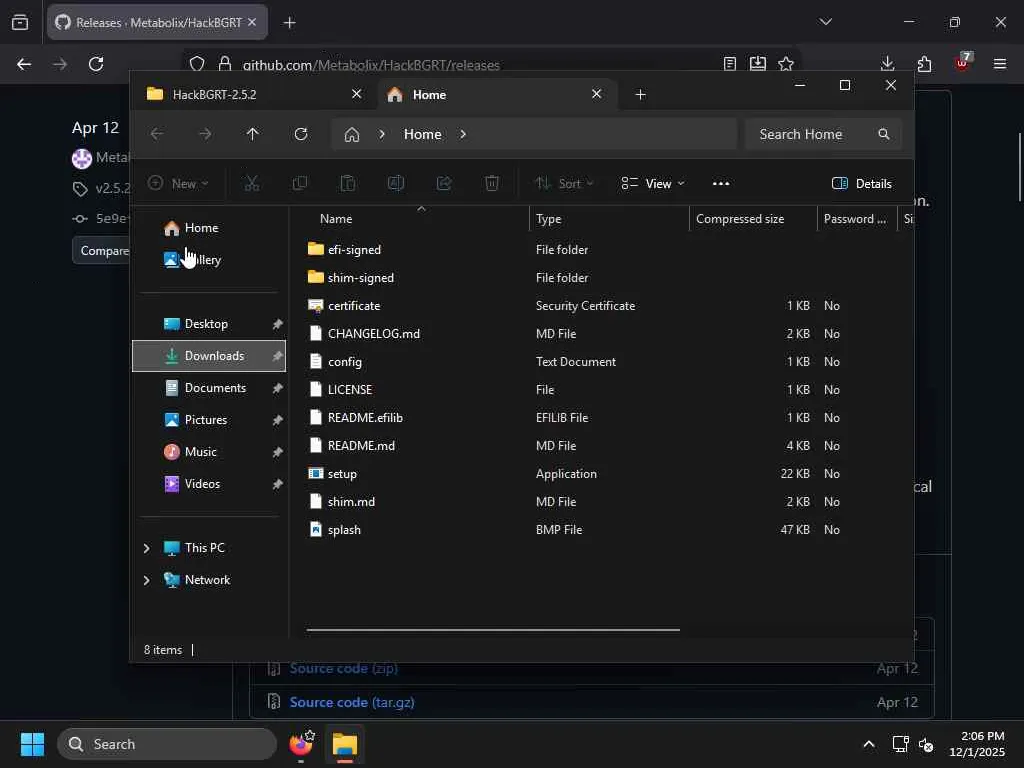Open Firefox from the taskbar
Image resolution: width=1024 pixels, height=768 pixels.
[301, 744]
